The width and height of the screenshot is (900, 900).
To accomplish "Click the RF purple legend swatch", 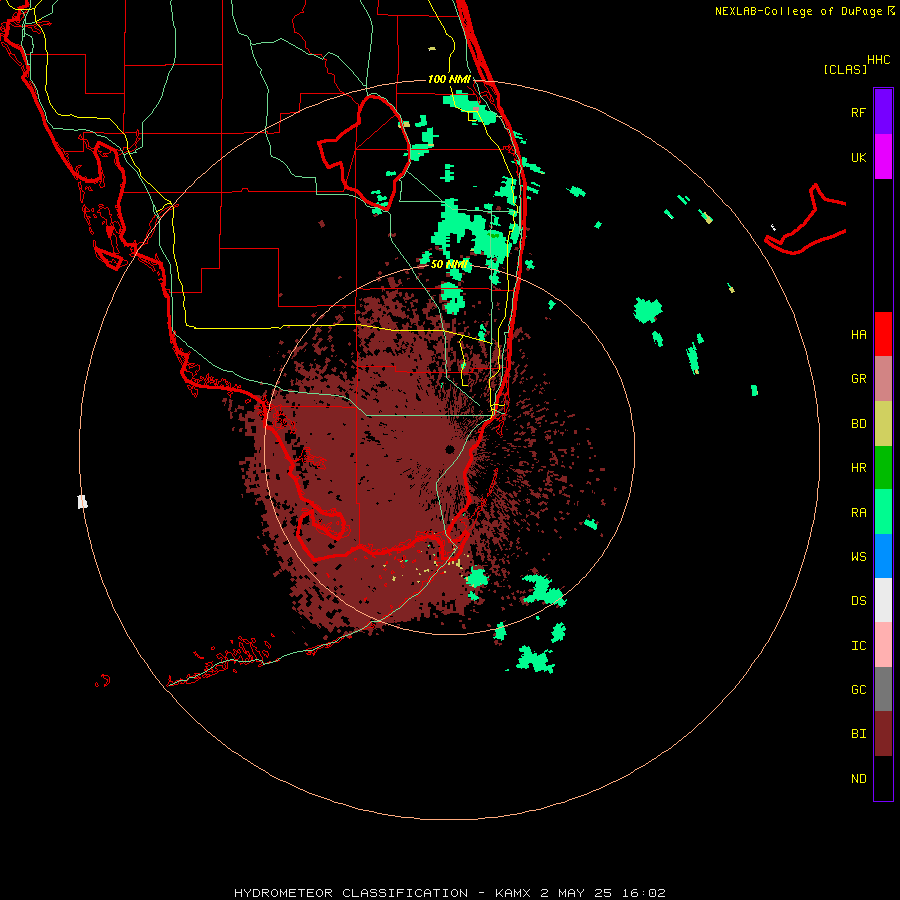I will (x=883, y=112).
